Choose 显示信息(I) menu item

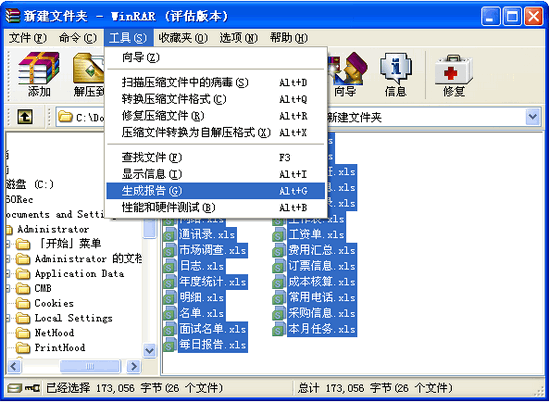[x=216, y=174]
